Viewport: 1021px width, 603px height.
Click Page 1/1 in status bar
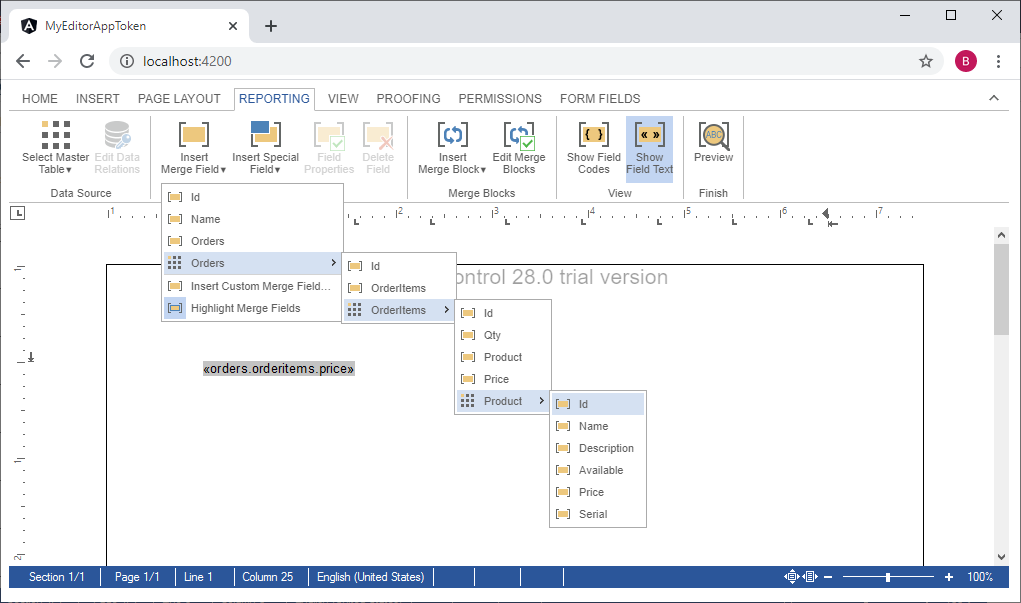[137, 577]
